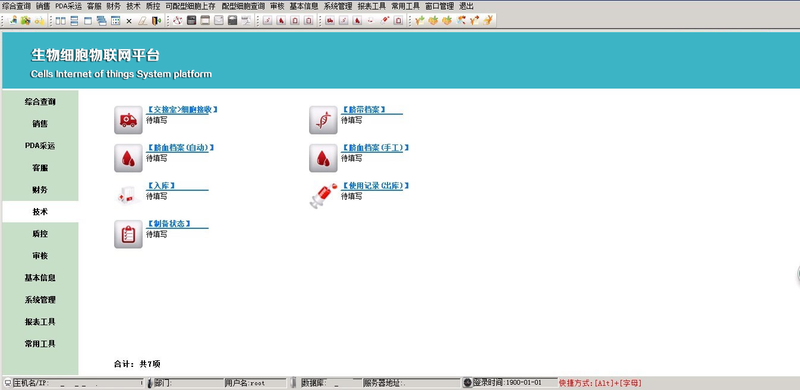Click the colored grid table toolbar icon
Screen dimensions: 800x390
115,21
